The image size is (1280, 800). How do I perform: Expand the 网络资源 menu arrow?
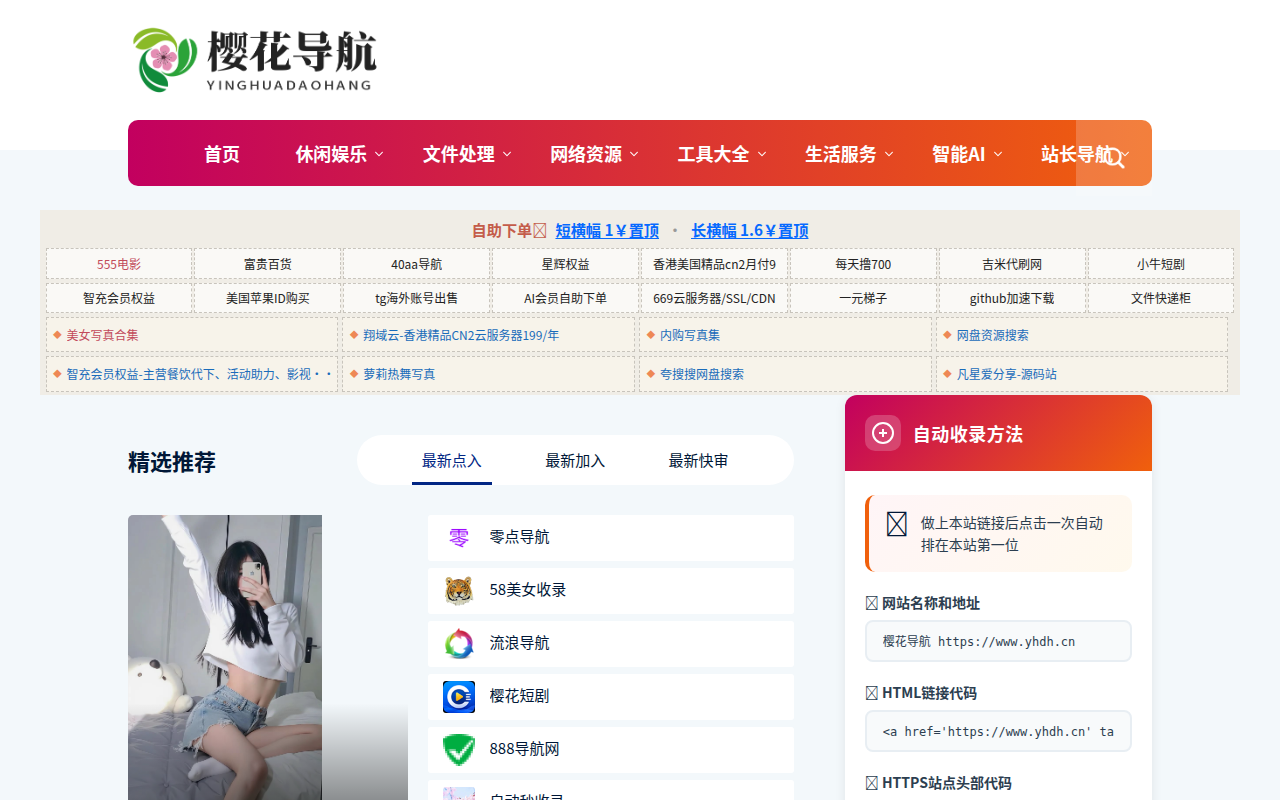tap(634, 154)
